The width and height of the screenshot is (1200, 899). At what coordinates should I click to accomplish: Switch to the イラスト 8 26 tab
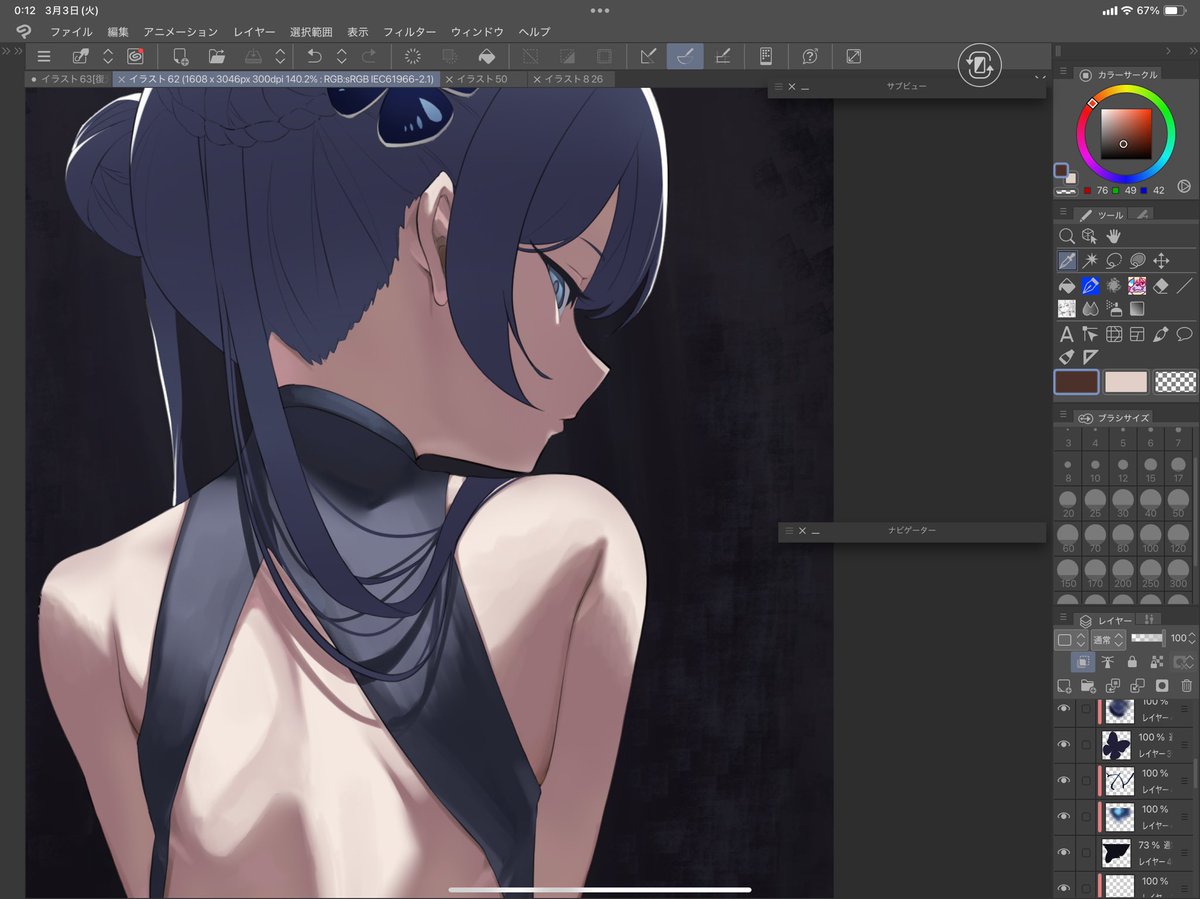(571, 79)
